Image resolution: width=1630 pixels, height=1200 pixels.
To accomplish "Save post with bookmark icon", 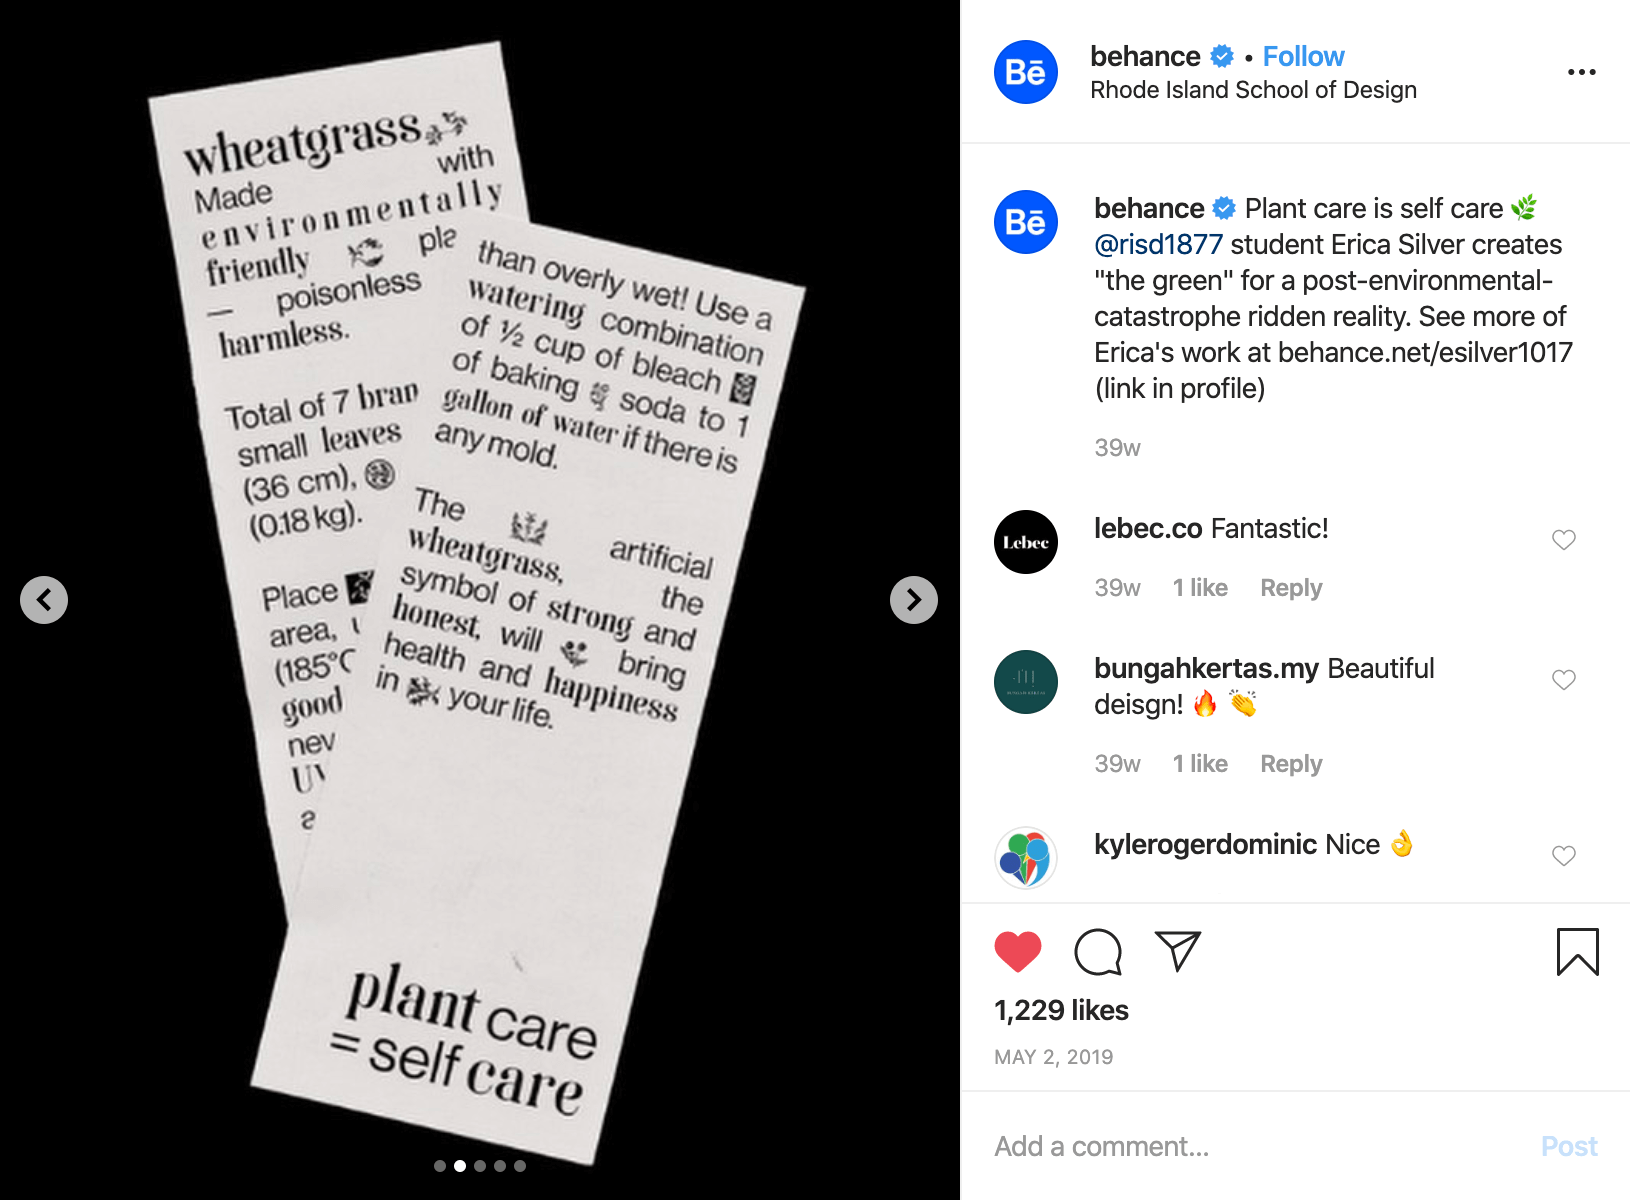I will tap(1577, 951).
